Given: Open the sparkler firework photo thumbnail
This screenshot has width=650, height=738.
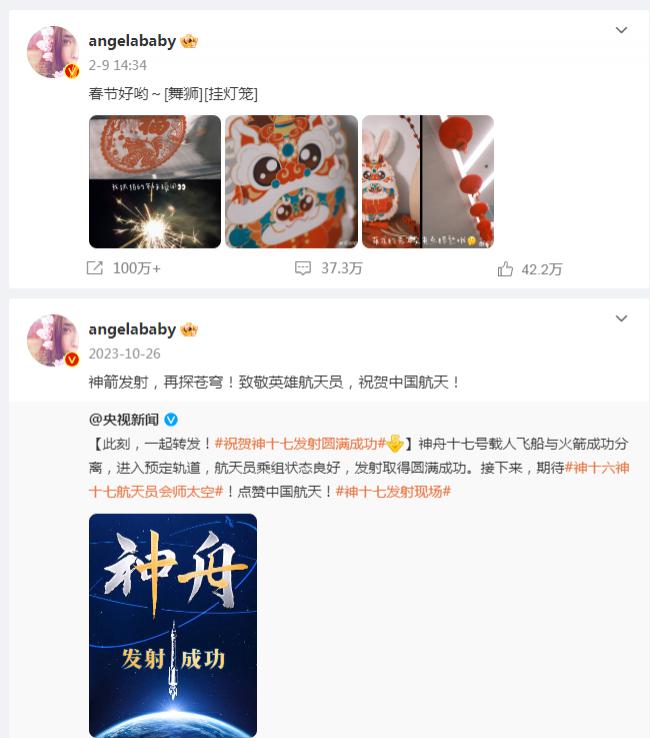Looking at the screenshot, I should (x=155, y=182).
